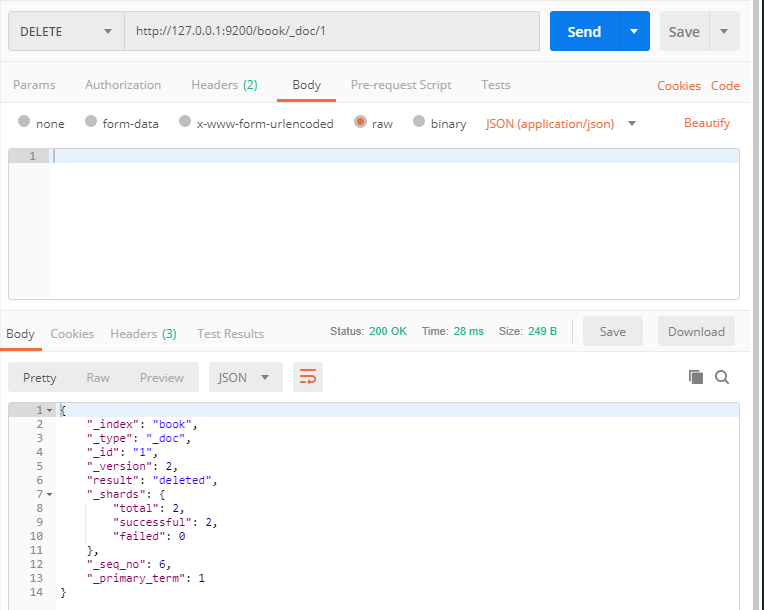Select the binary radio option

click(x=419, y=121)
